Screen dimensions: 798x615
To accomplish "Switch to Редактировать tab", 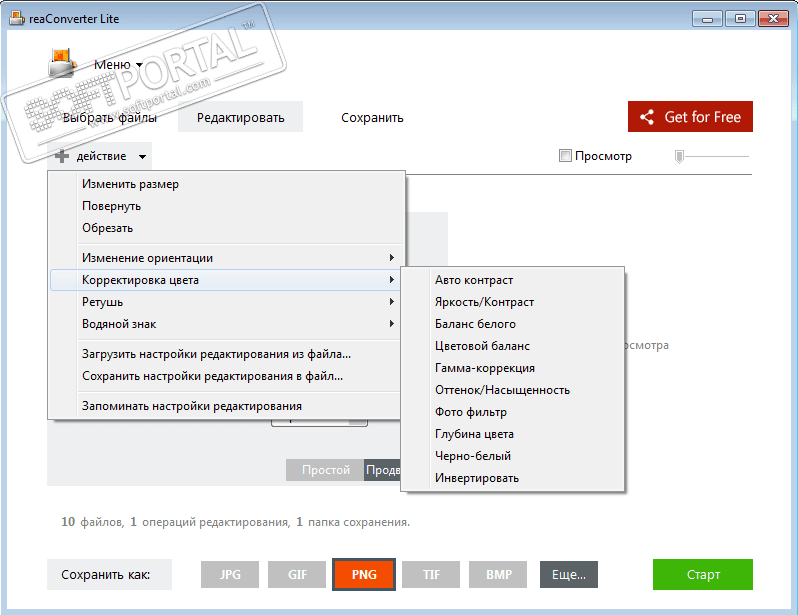I will coord(240,117).
